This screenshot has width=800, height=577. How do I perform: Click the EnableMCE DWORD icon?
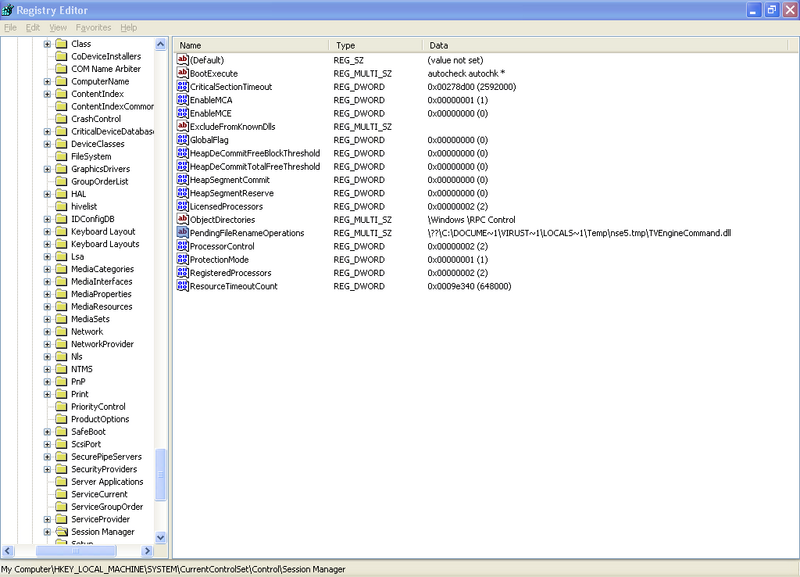pos(183,113)
